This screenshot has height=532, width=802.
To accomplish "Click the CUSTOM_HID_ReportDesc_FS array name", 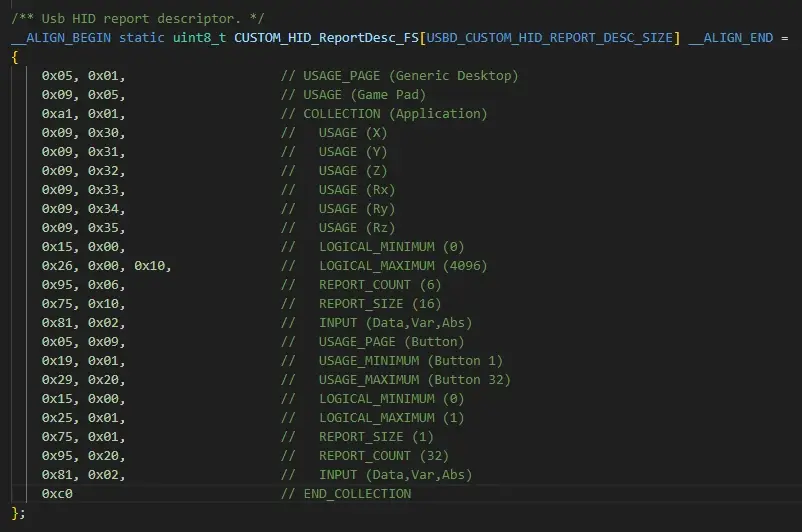I will tap(326, 38).
